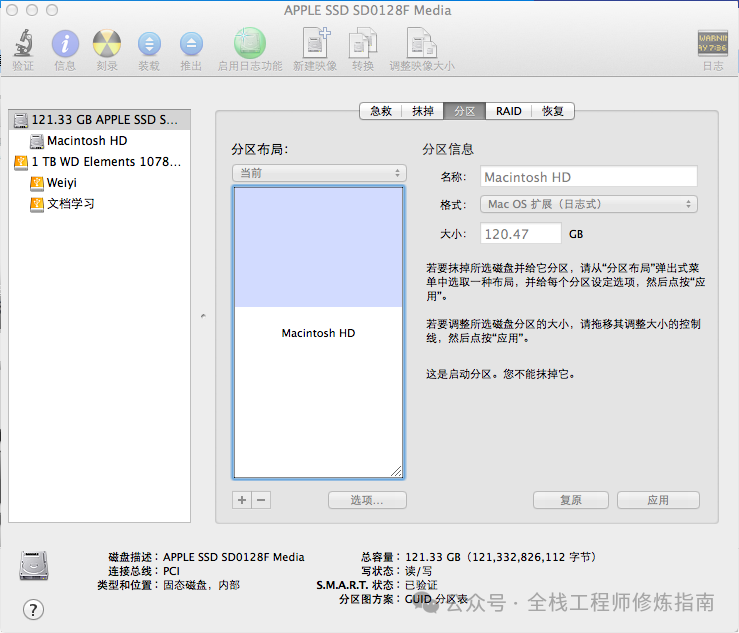Click the partition resize handle in the layout corner
This screenshot has width=739, height=633.
[x=397, y=472]
